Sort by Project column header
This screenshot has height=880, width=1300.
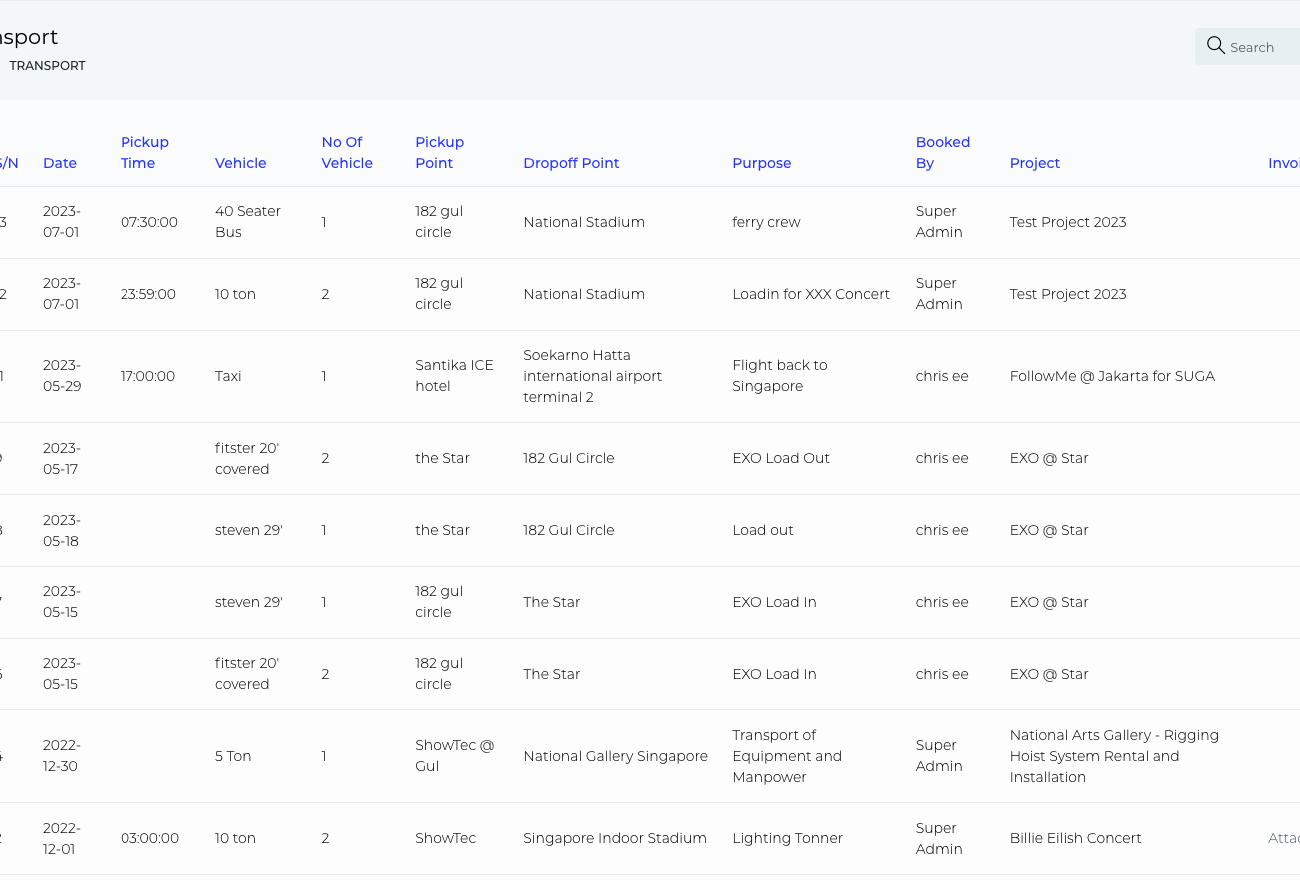[1035, 163]
